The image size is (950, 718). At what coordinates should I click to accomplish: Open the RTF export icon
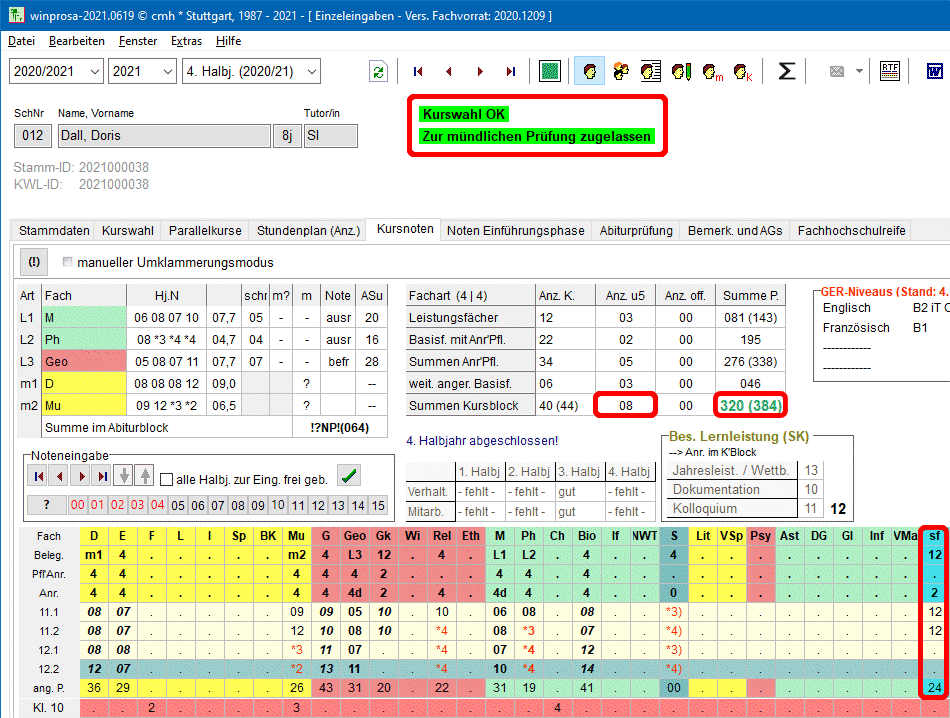(889, 72)
